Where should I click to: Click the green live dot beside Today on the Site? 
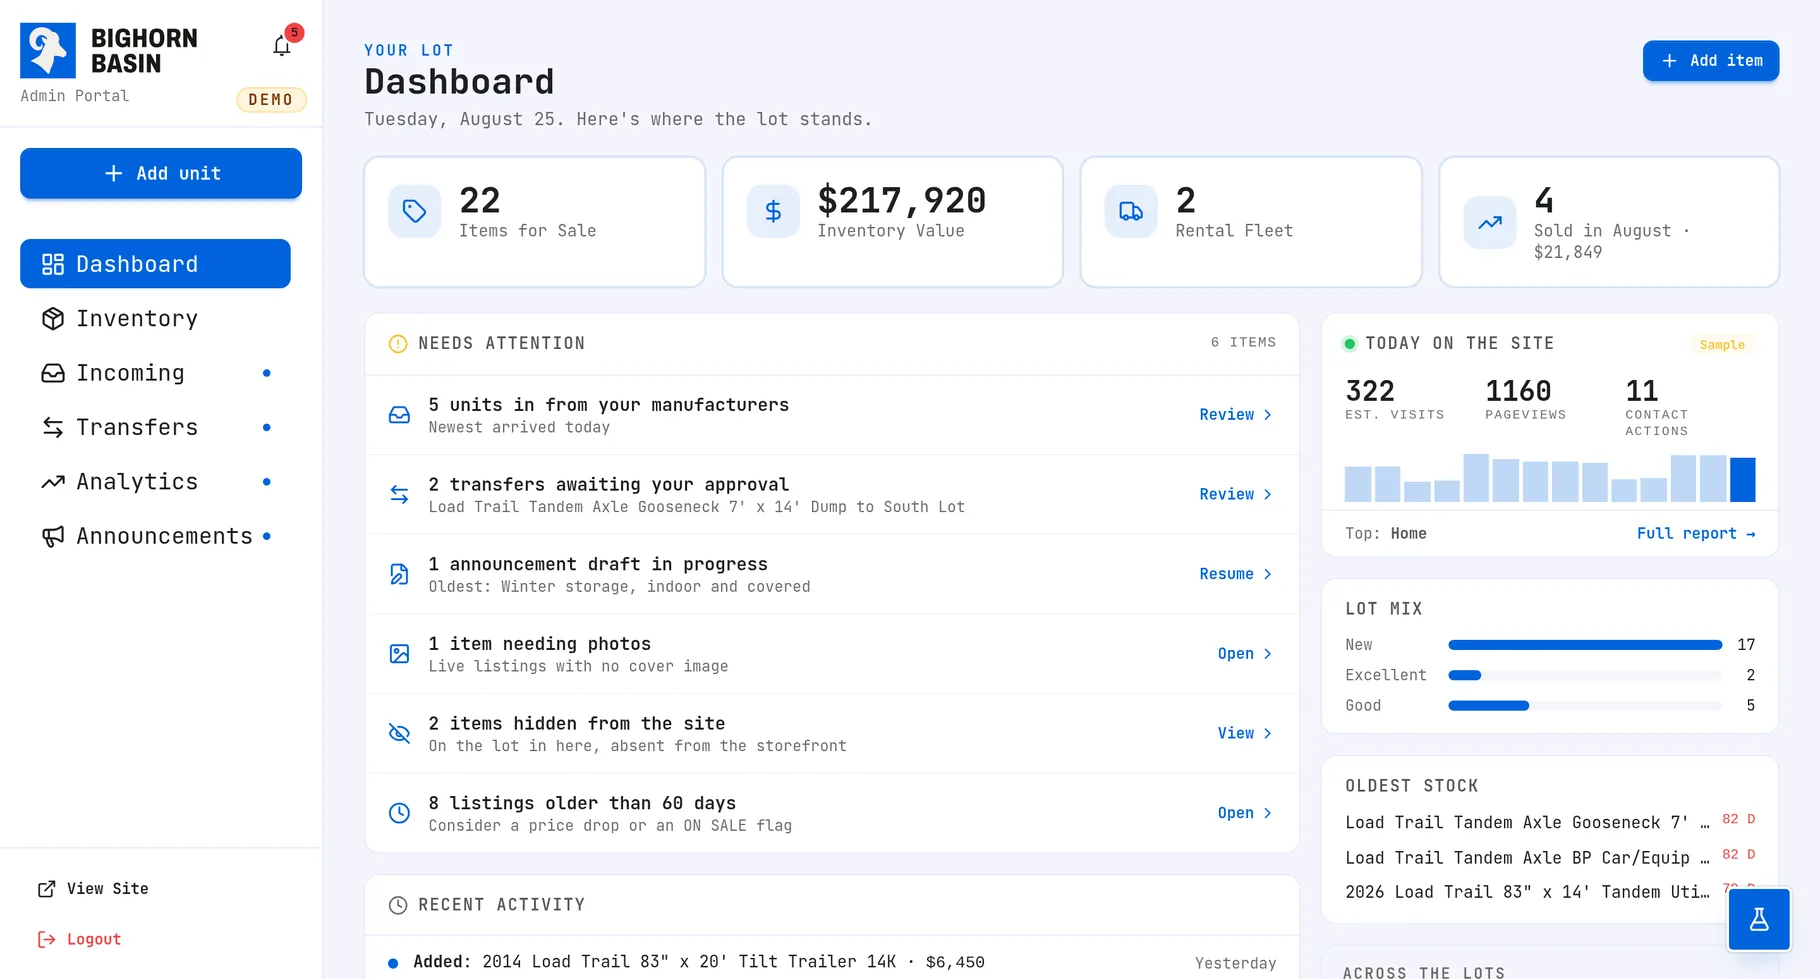(x=1349, y=344)
